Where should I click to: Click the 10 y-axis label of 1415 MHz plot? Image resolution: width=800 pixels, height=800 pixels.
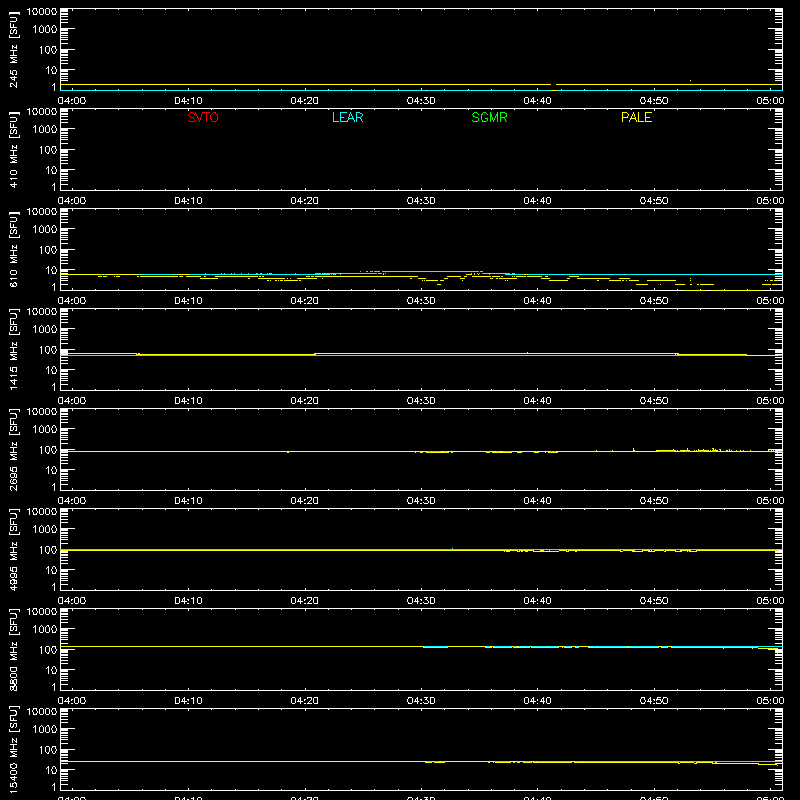pyautogui.click(x=51, y=370)
